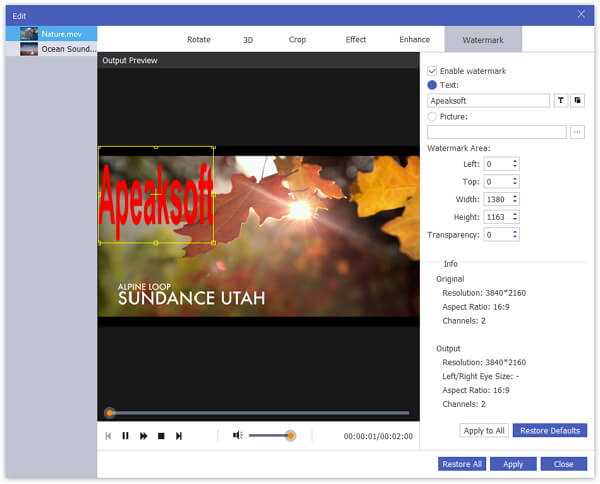Open the watermark text color picker
This screenshot has width=600, height=484.
click(577, 101)
